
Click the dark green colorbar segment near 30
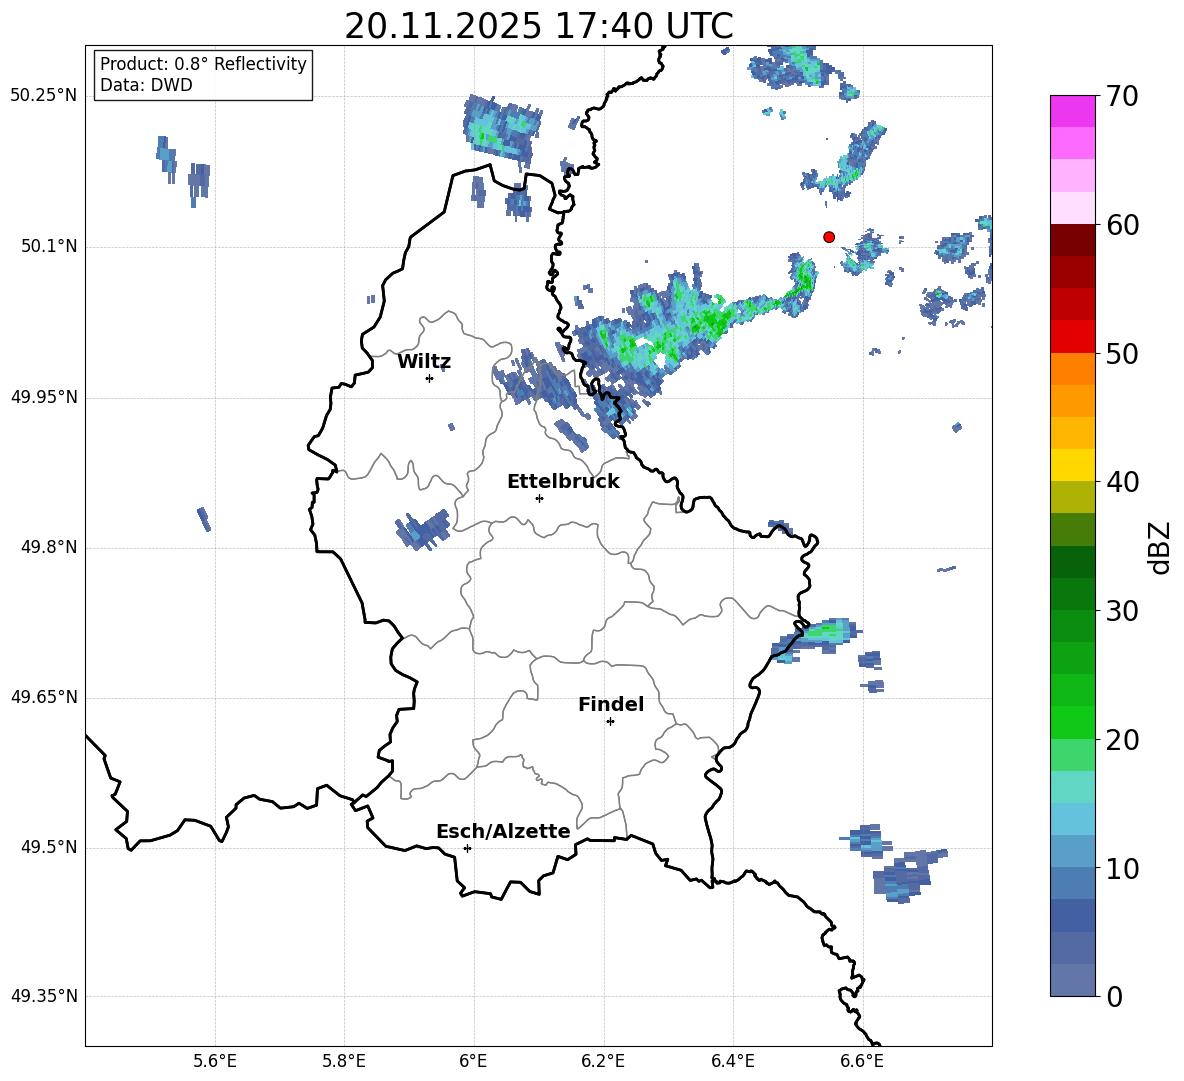coord(1073,594)
